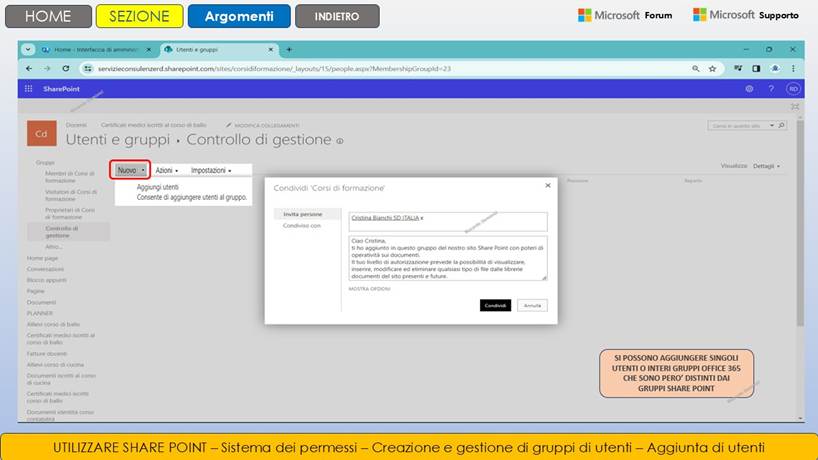Click the HOME slide button
The width and height of the screenshot is (818, 460).
48,16
